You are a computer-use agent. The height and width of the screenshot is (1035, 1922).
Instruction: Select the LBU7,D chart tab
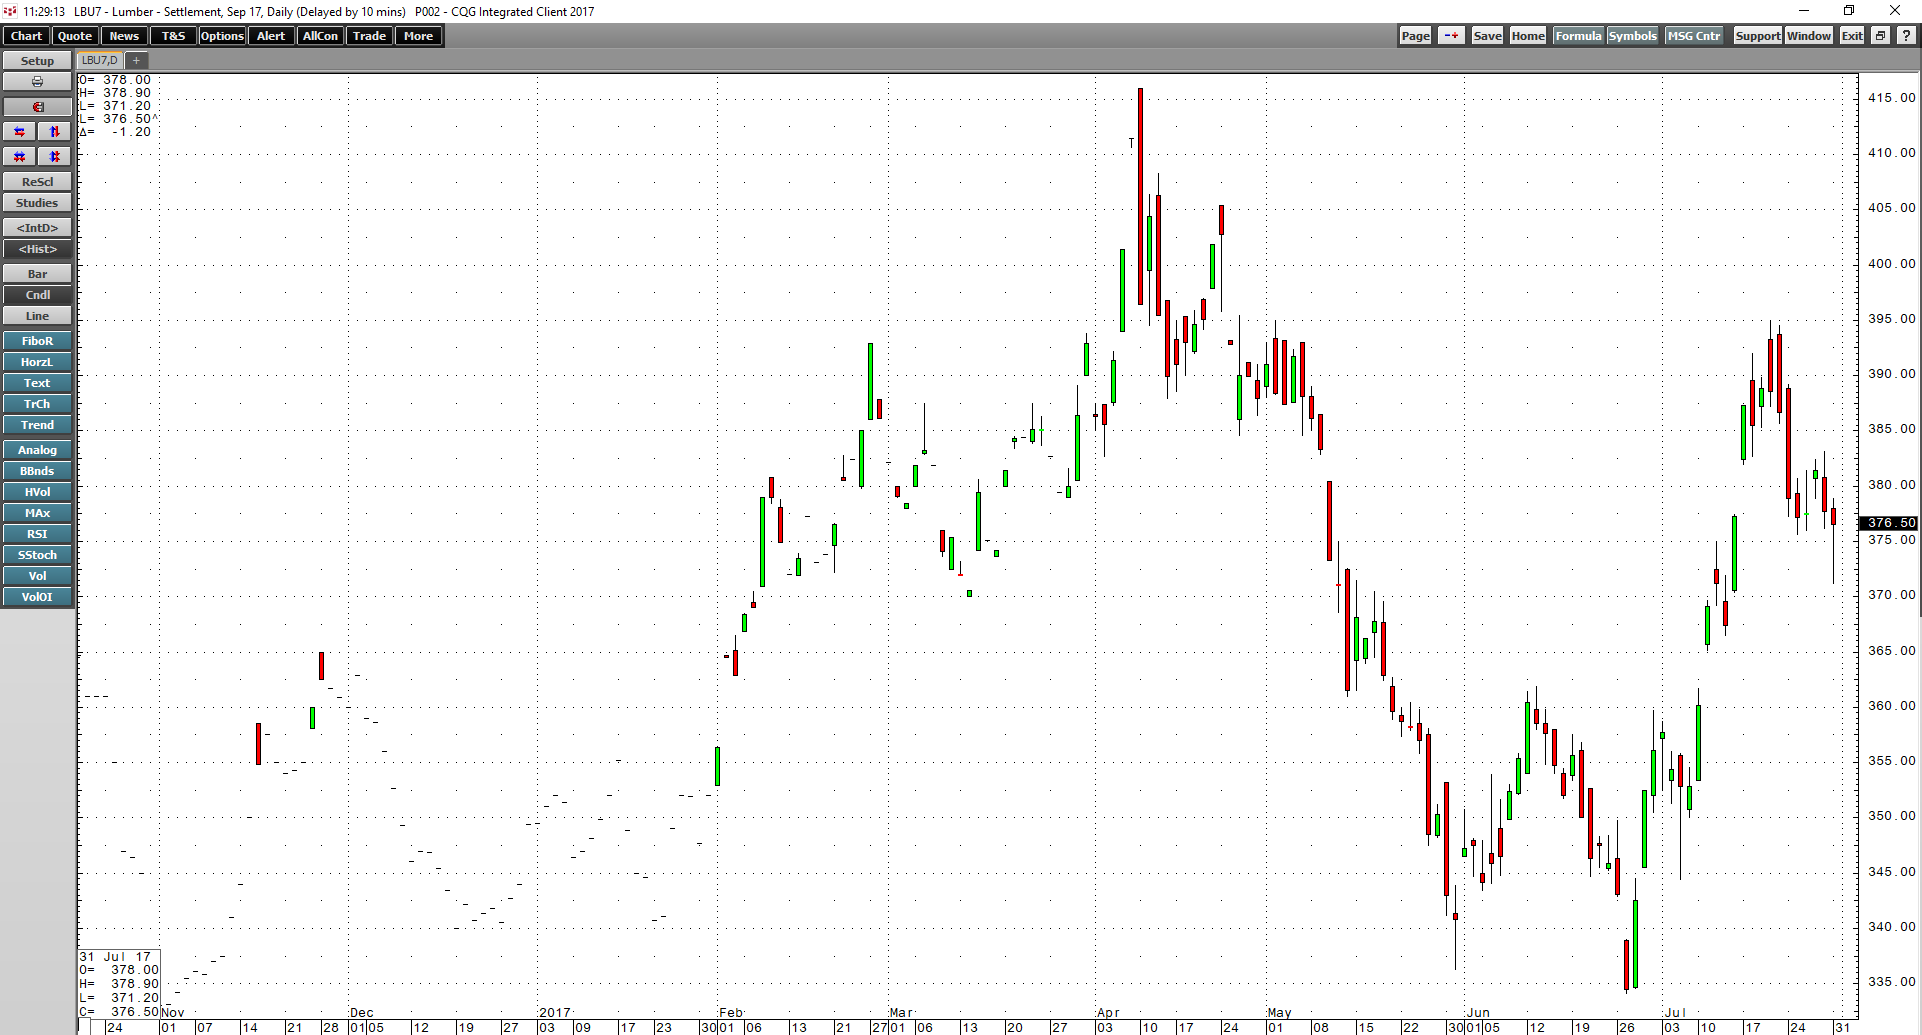click(x=100, y=61)
